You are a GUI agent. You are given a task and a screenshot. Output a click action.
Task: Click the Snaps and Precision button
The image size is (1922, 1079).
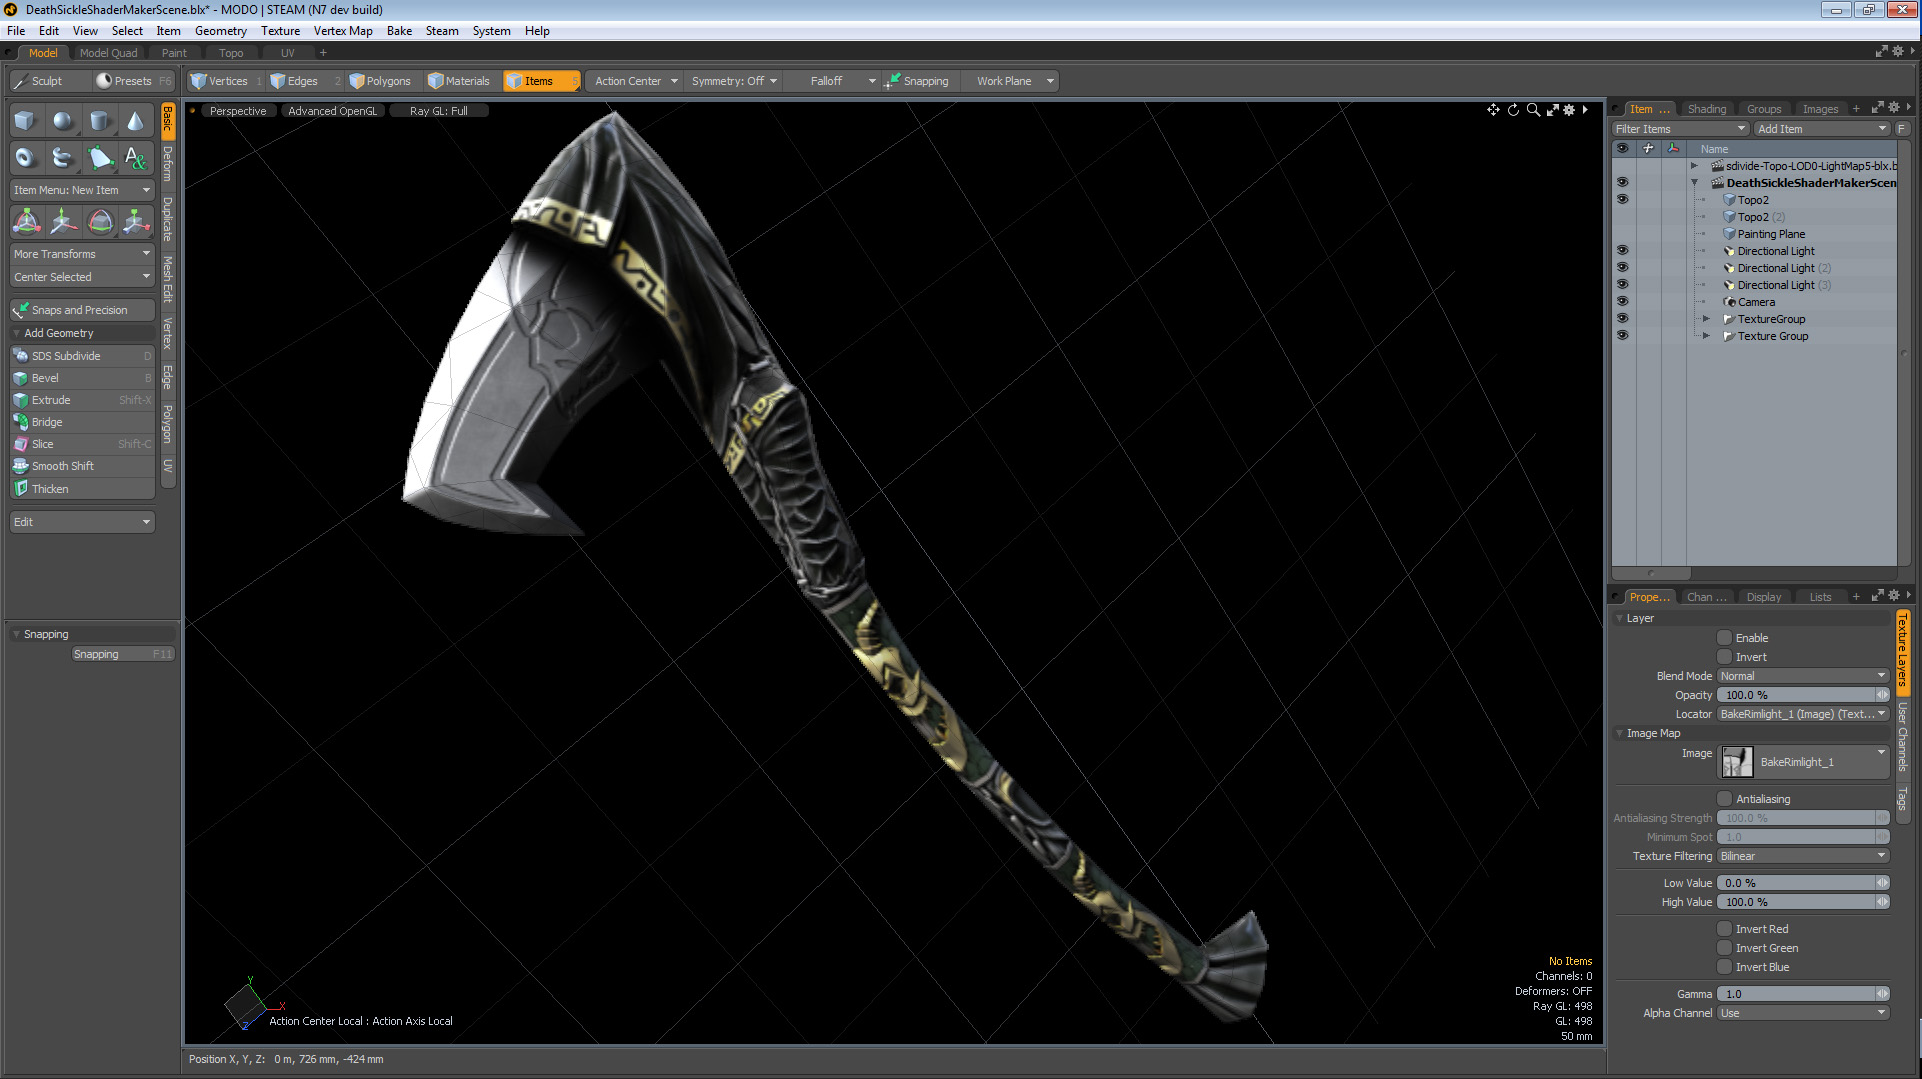pyautogui.click(x=82, y=310)
